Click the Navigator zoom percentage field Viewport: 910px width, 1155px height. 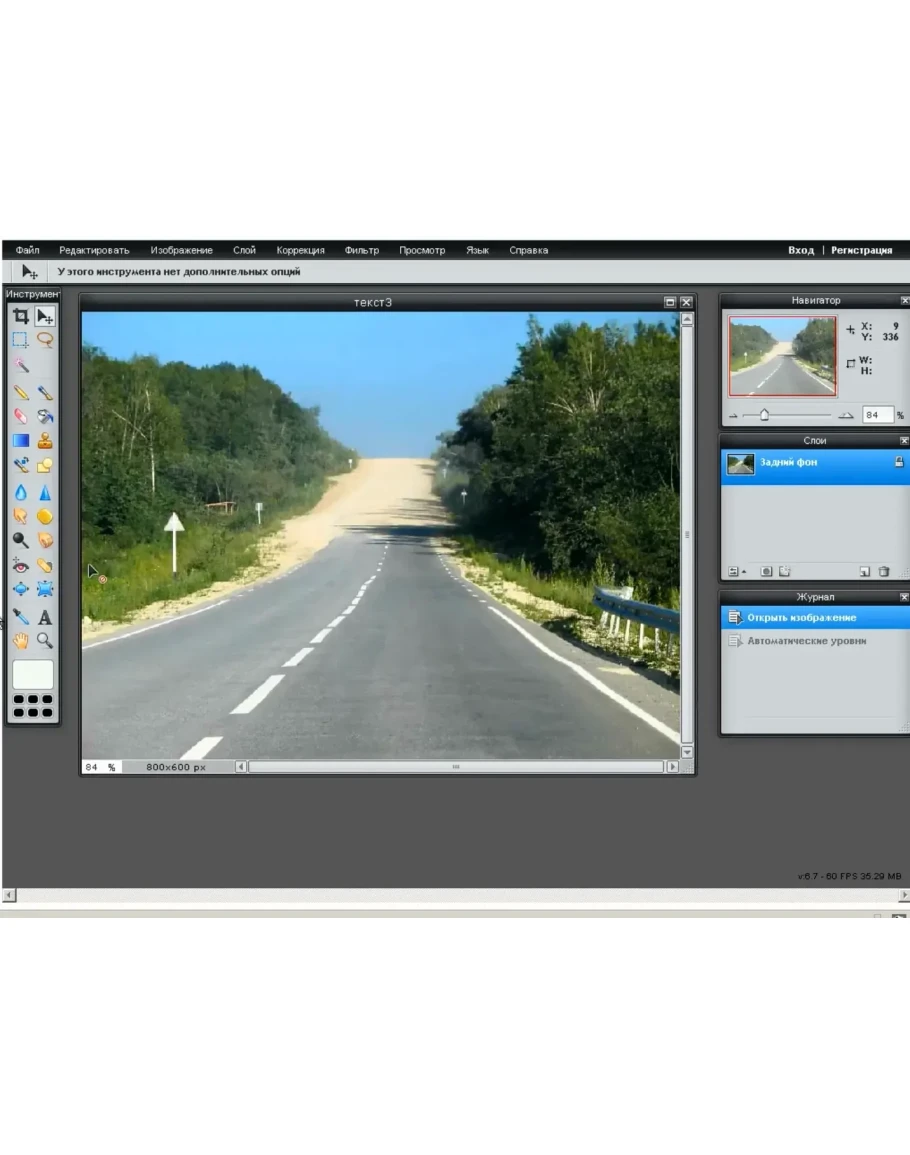pyautogui.click(x=876, y=415)
